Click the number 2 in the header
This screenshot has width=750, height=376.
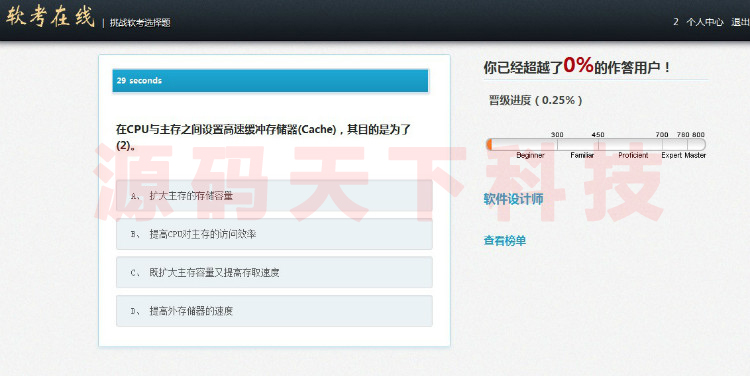676,22
